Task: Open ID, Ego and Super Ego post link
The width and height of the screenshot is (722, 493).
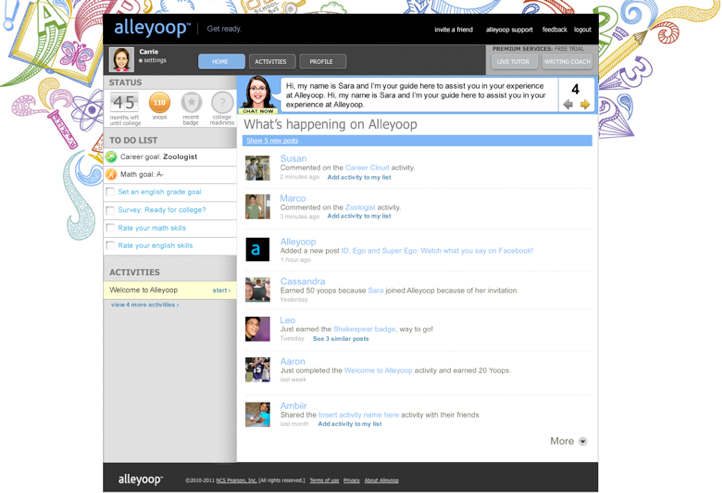Action: pyautogui.click(x=437, y=251)
